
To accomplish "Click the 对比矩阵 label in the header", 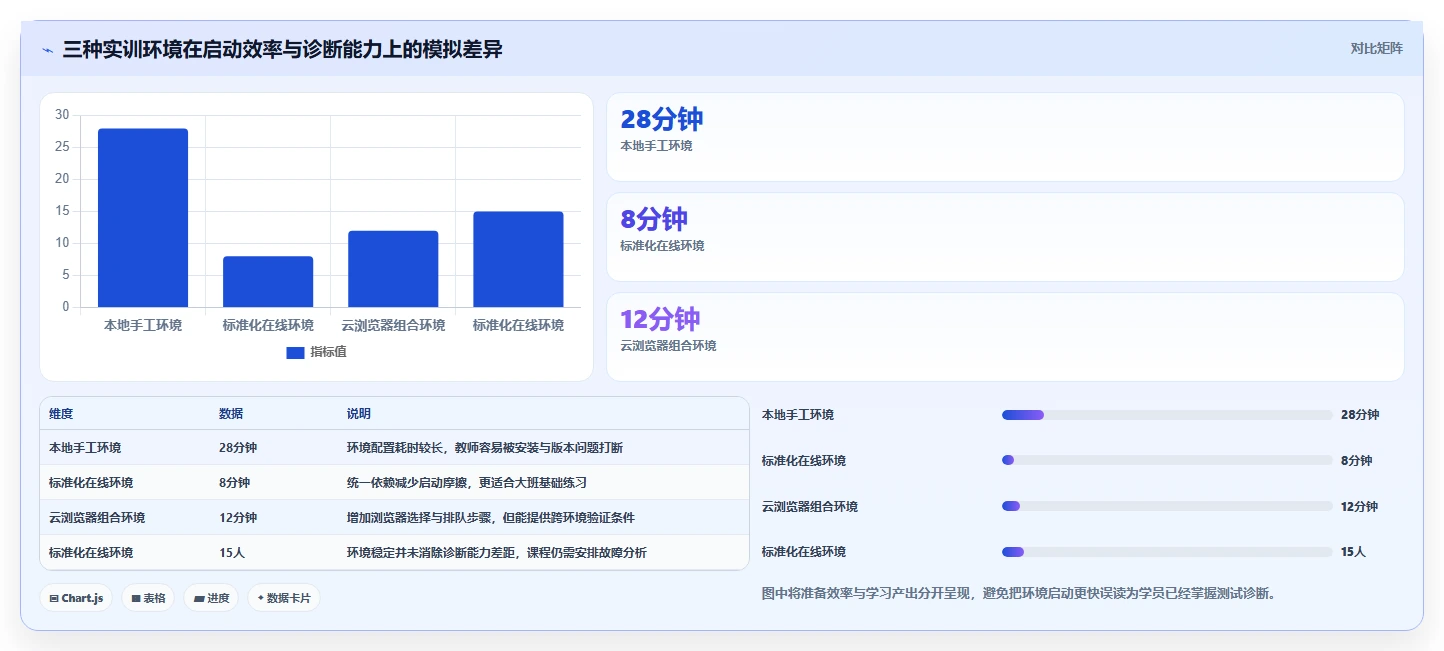I will click(1376, 49).
